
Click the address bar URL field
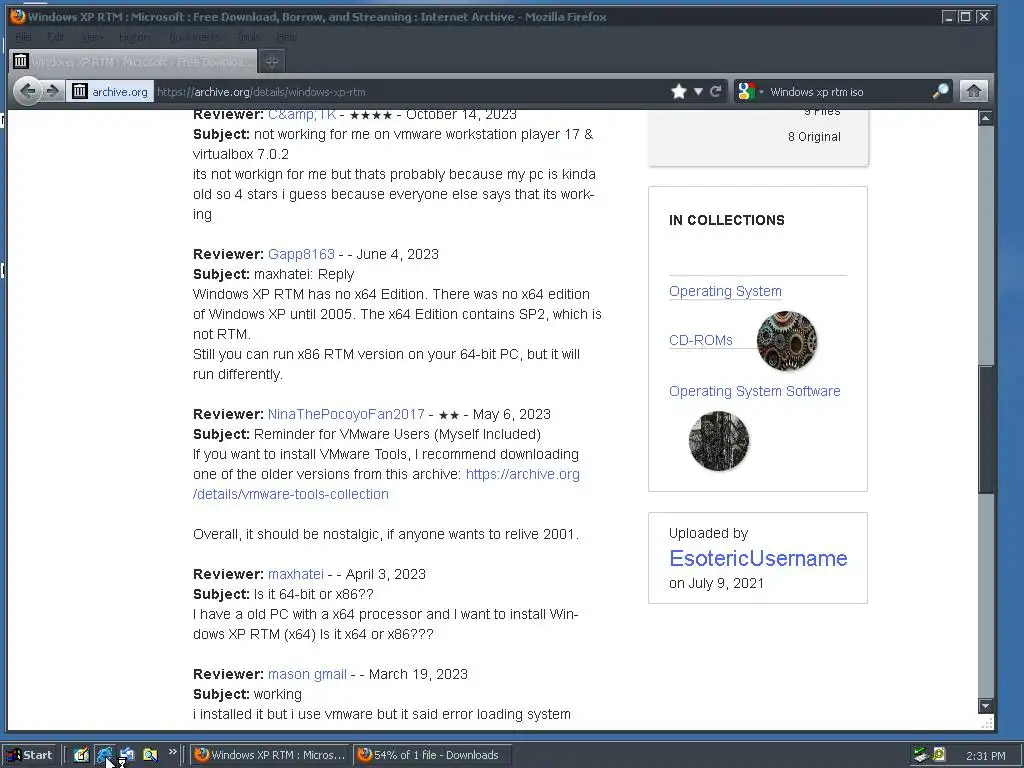point(411,91)
